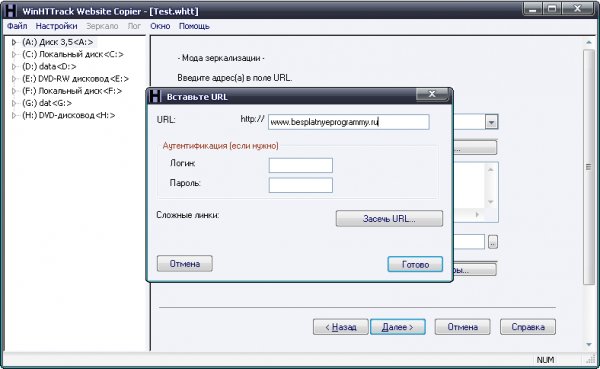Open help via Справка button
600x369 pixels.
(x=528, y=327)
